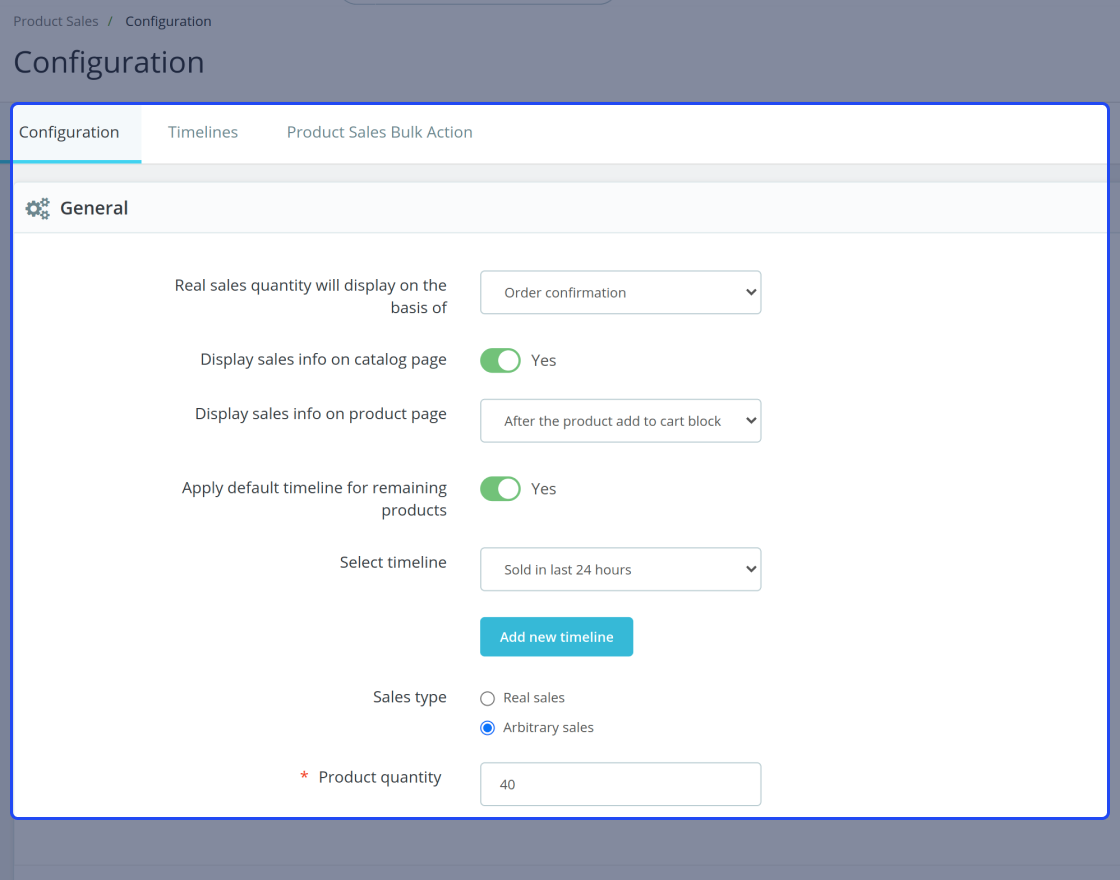Image resolution: width=1120 pixels, height=880 pixels.
Task: Click the General section gears icon
Action: click(x=38, y=209)
